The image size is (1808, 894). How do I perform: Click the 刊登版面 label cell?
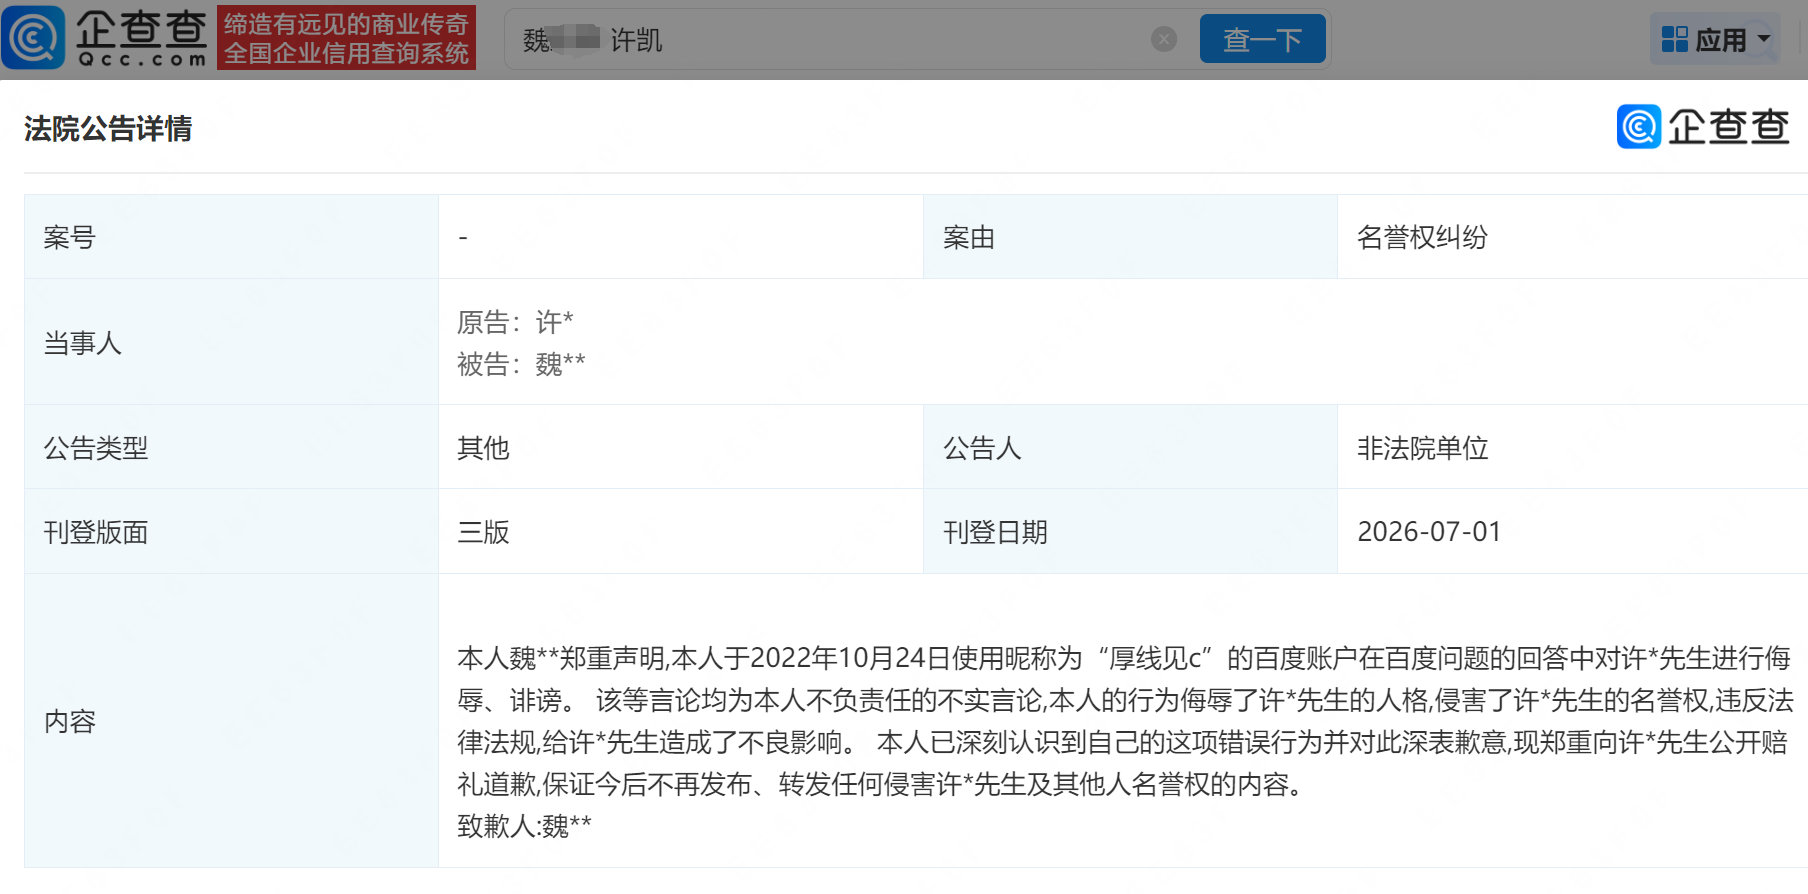[x=231, y=531]
